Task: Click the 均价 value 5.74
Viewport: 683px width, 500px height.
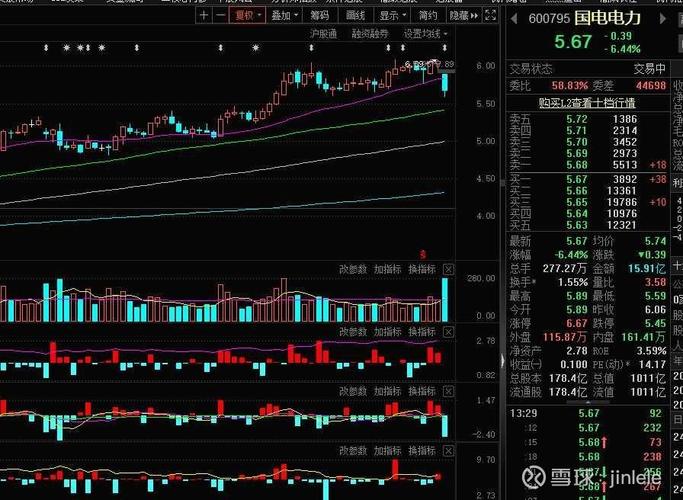Action: click(655, 241)
